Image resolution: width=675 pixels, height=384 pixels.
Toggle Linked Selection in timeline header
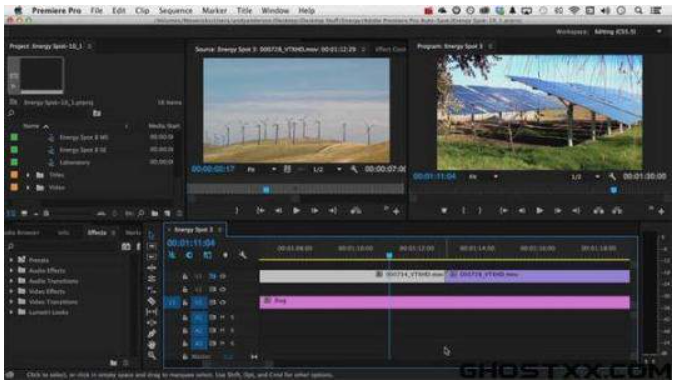207,255
